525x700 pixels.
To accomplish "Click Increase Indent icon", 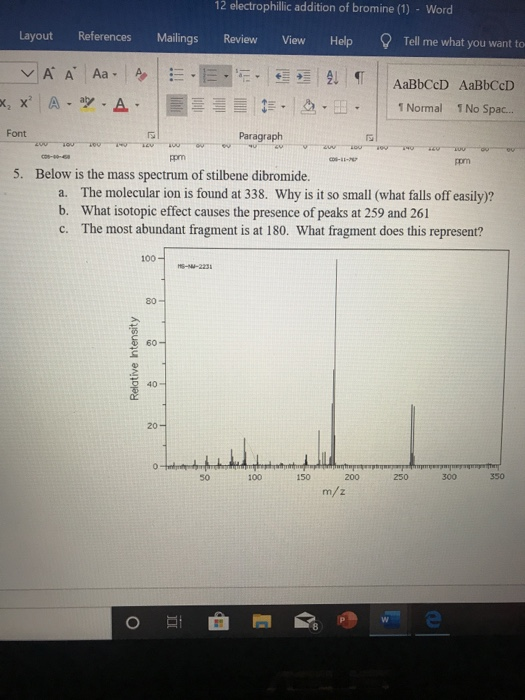I will [304, 77].
